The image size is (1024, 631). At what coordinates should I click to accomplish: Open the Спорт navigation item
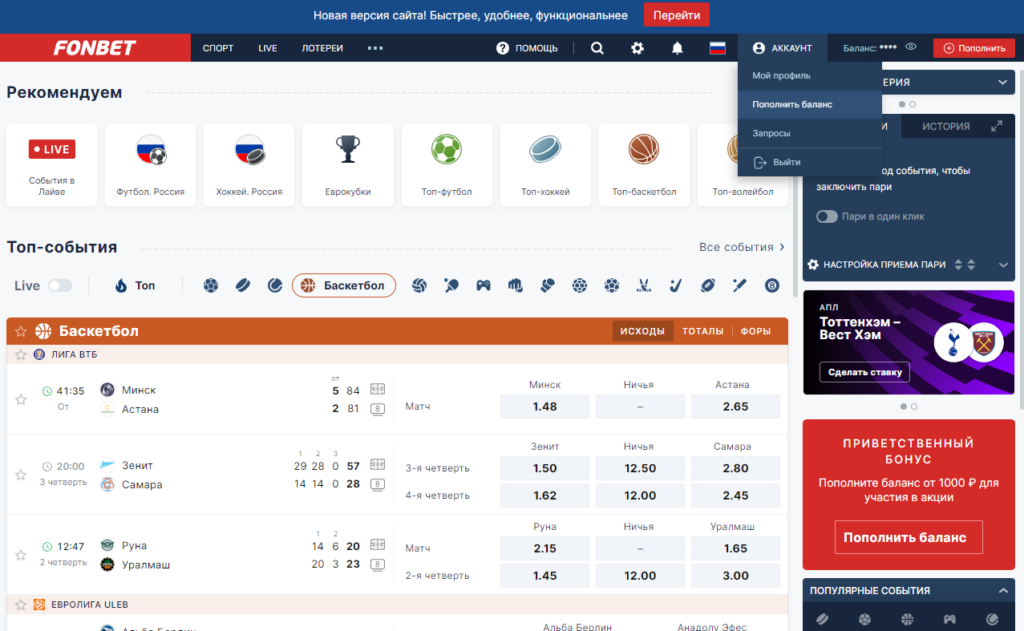point(218,48)
